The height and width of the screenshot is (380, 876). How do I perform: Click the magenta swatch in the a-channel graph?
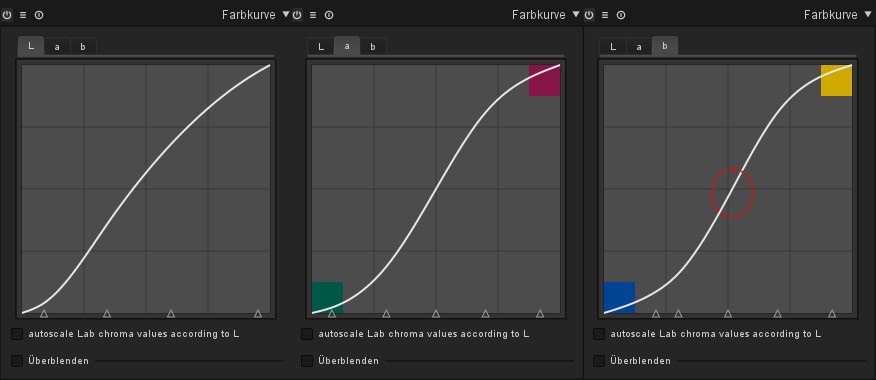pos(544,80)
